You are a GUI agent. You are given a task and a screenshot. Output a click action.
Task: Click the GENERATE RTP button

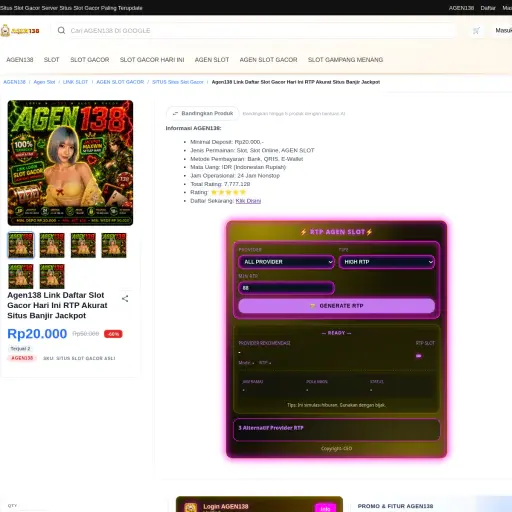[337, 306]
